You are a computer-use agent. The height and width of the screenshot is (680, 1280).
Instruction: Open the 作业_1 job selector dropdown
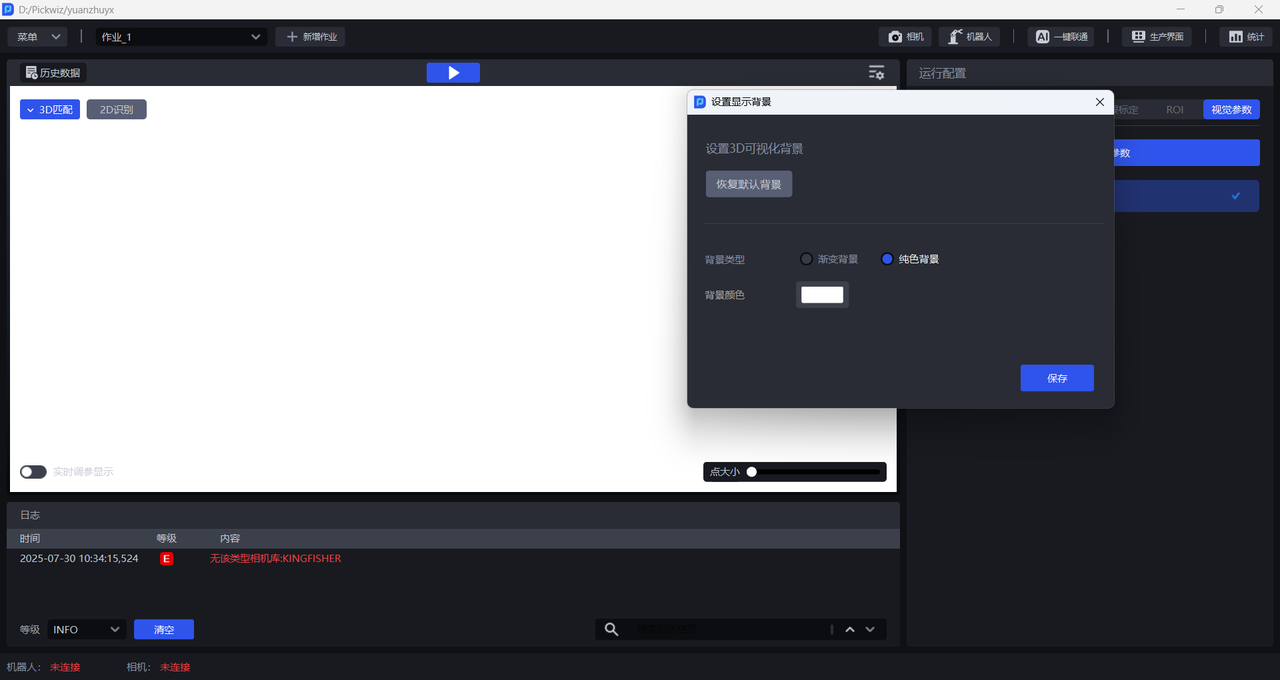click(181, 37)
